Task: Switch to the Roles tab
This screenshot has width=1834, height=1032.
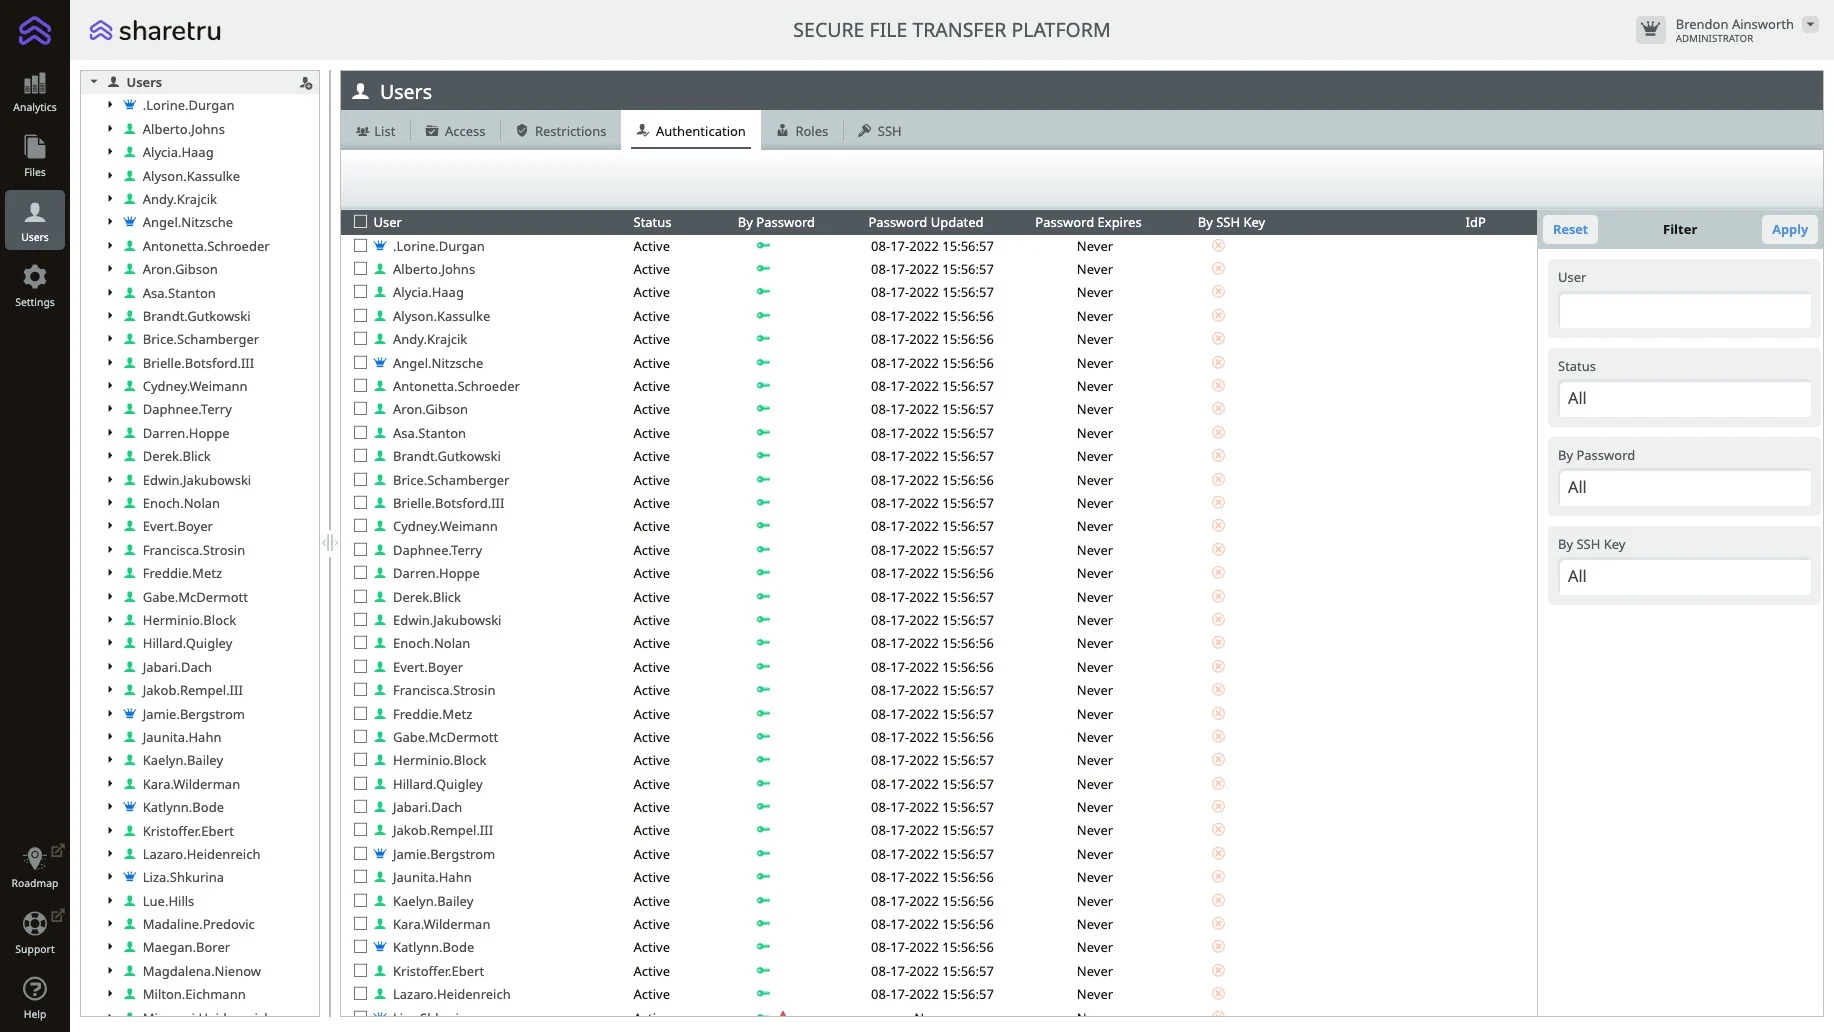Action: 802,131
